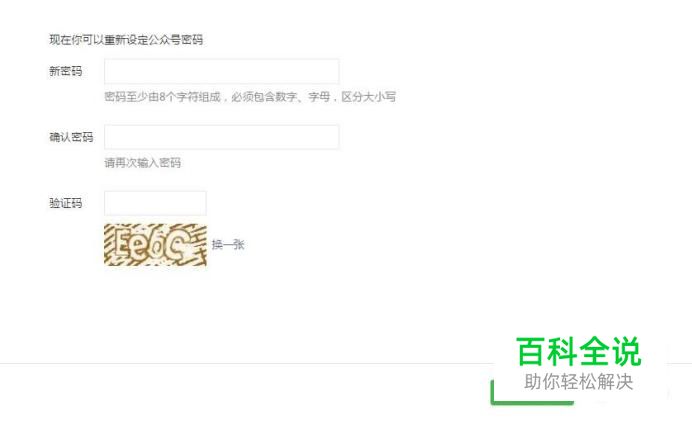This screenshot has height=426, width=692.
Task: Click the 新密码 field label
Action: tap(65, 71)
